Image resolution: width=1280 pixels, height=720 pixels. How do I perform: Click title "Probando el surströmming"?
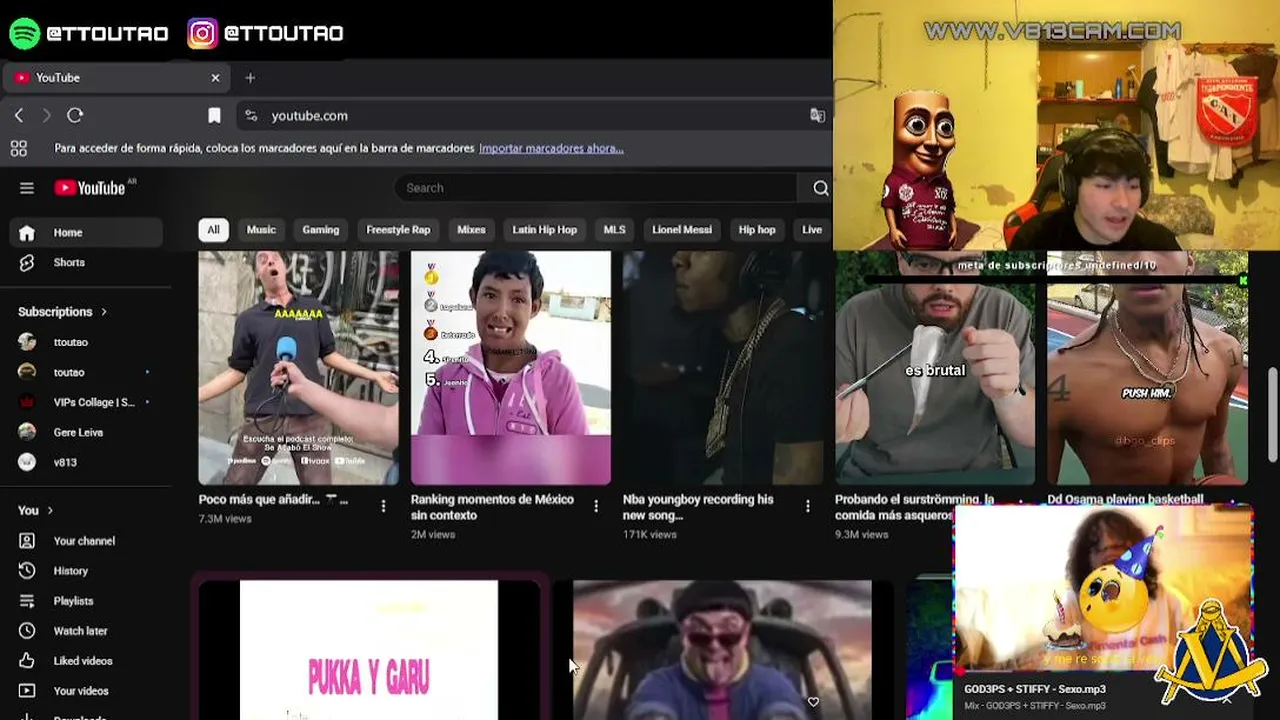tap(915, 507)
